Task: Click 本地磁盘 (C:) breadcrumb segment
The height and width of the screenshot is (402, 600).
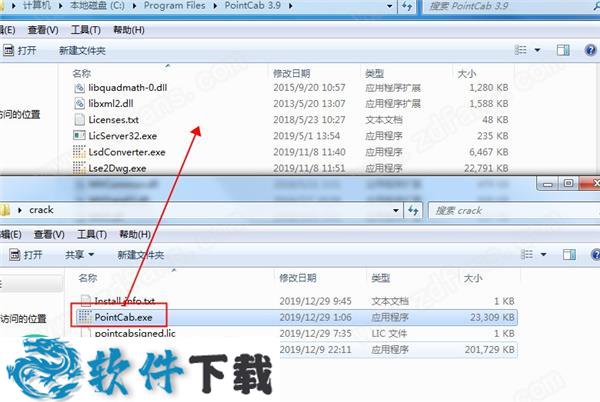Action: pos(98,6)
